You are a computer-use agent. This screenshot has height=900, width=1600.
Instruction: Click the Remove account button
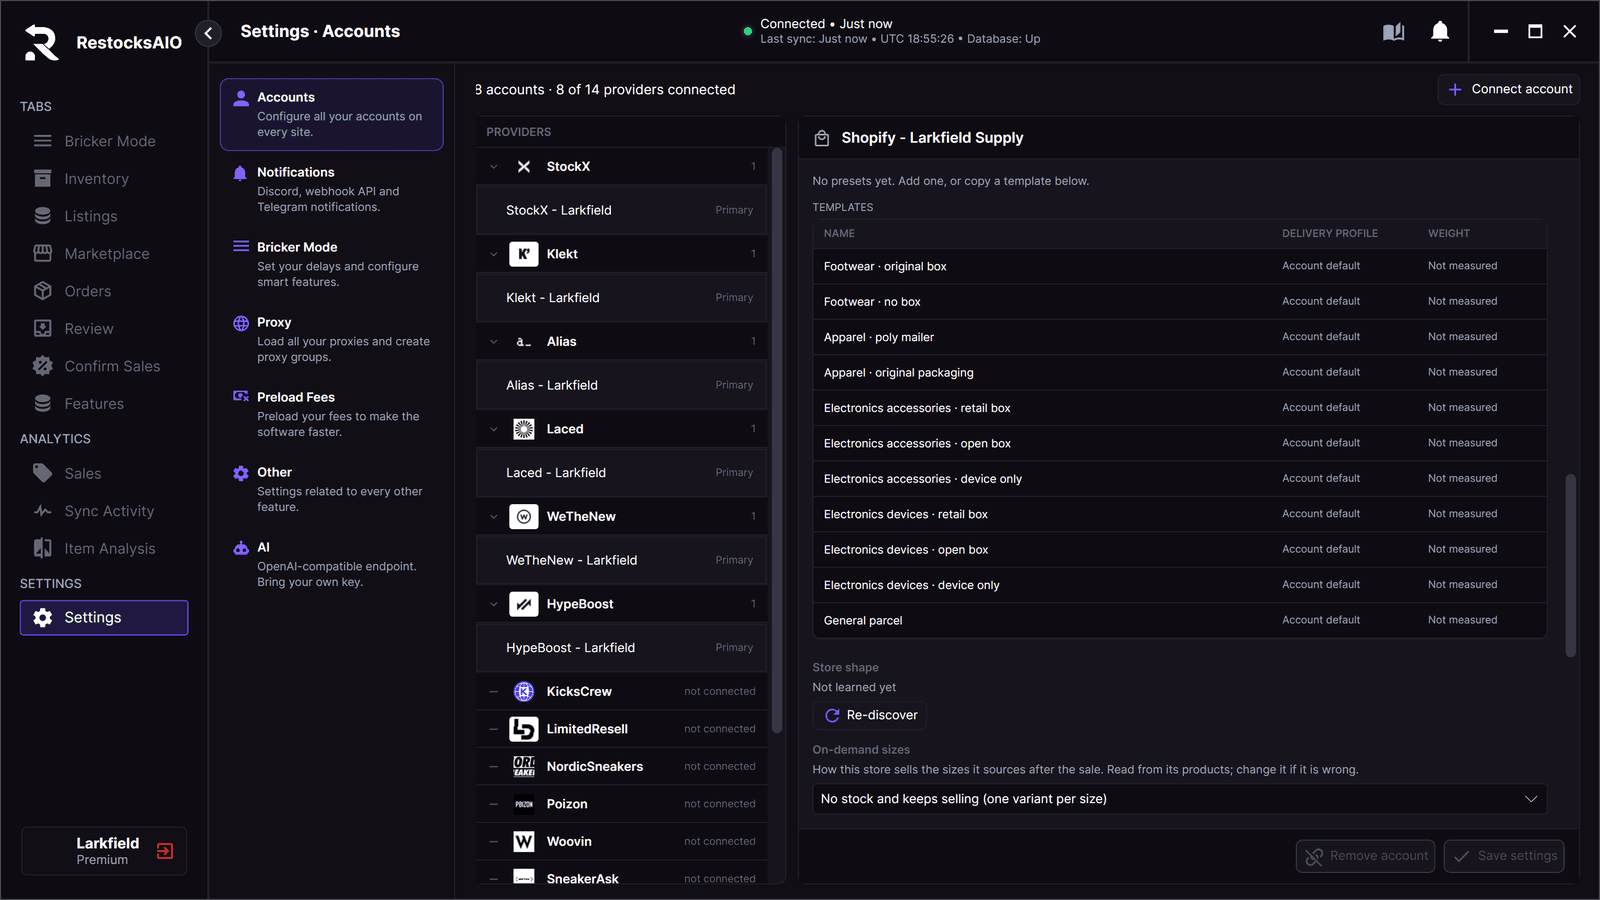(1366, 856)
